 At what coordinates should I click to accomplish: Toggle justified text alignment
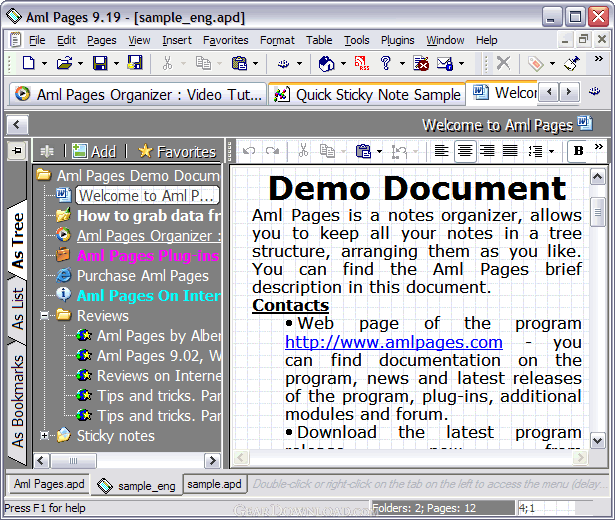click(510, 151)
